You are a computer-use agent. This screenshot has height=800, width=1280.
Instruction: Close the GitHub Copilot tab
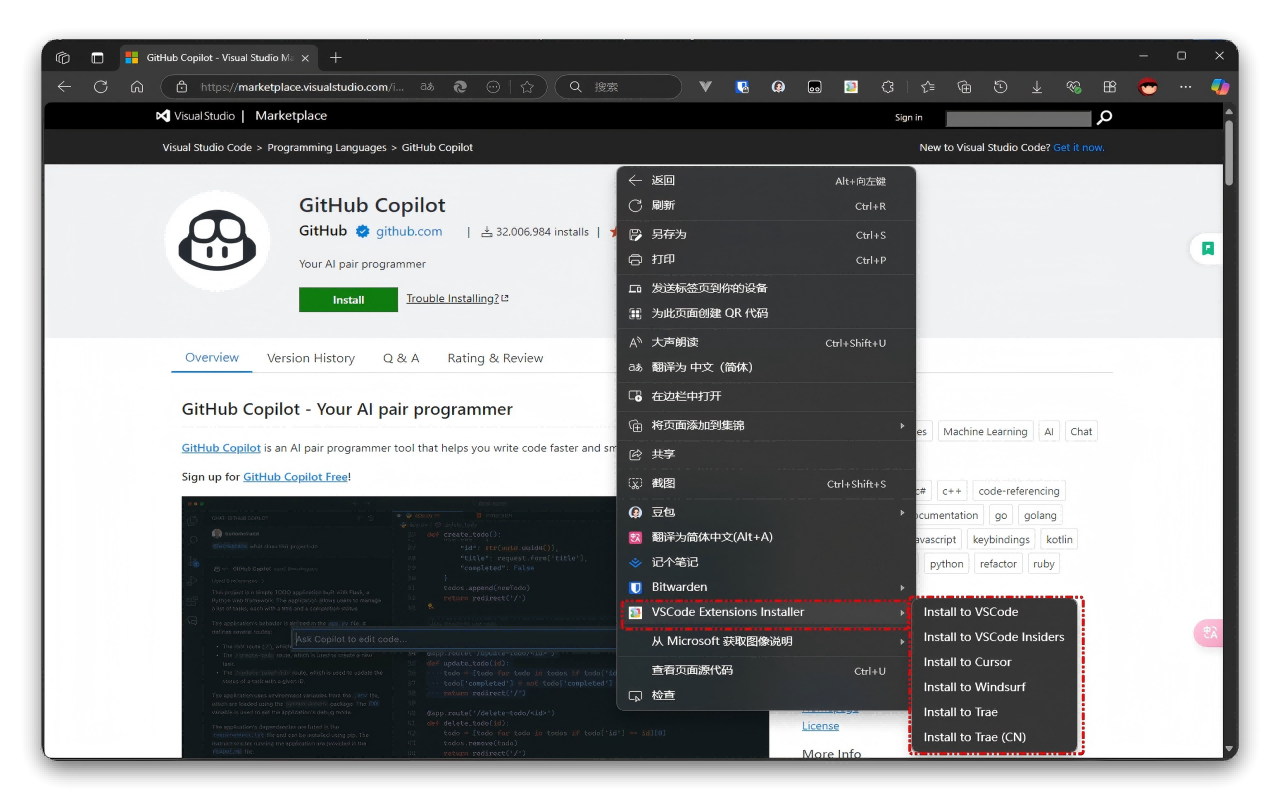(306, 57)
